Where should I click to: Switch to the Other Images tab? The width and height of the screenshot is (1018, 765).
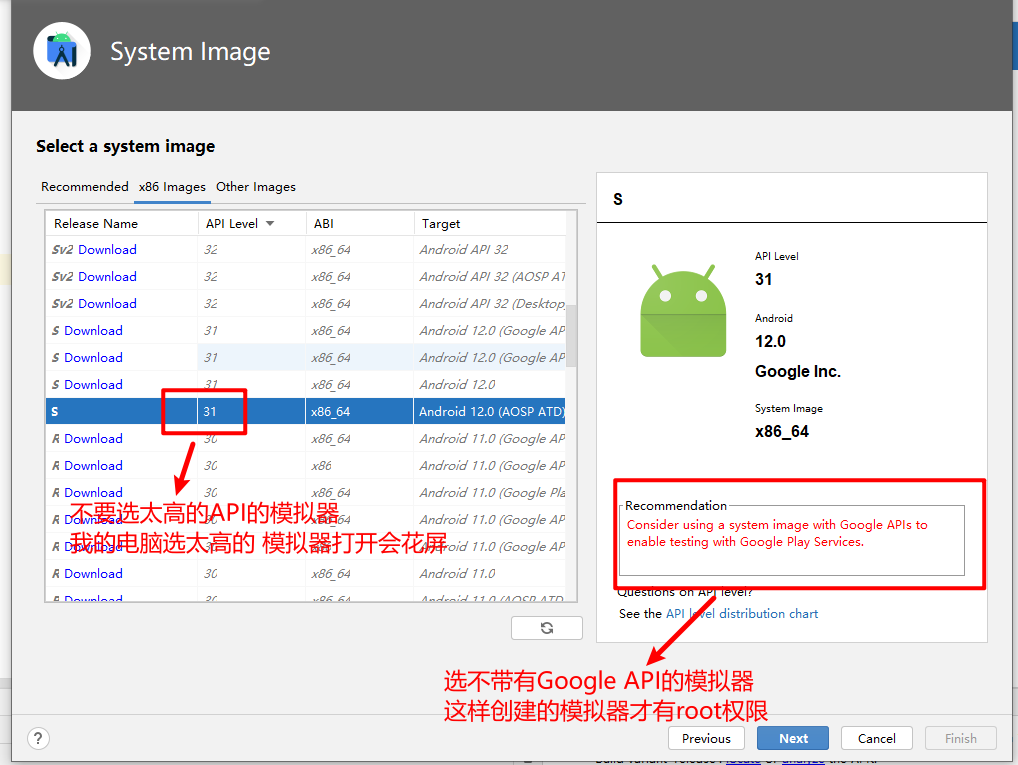[256, 187]
